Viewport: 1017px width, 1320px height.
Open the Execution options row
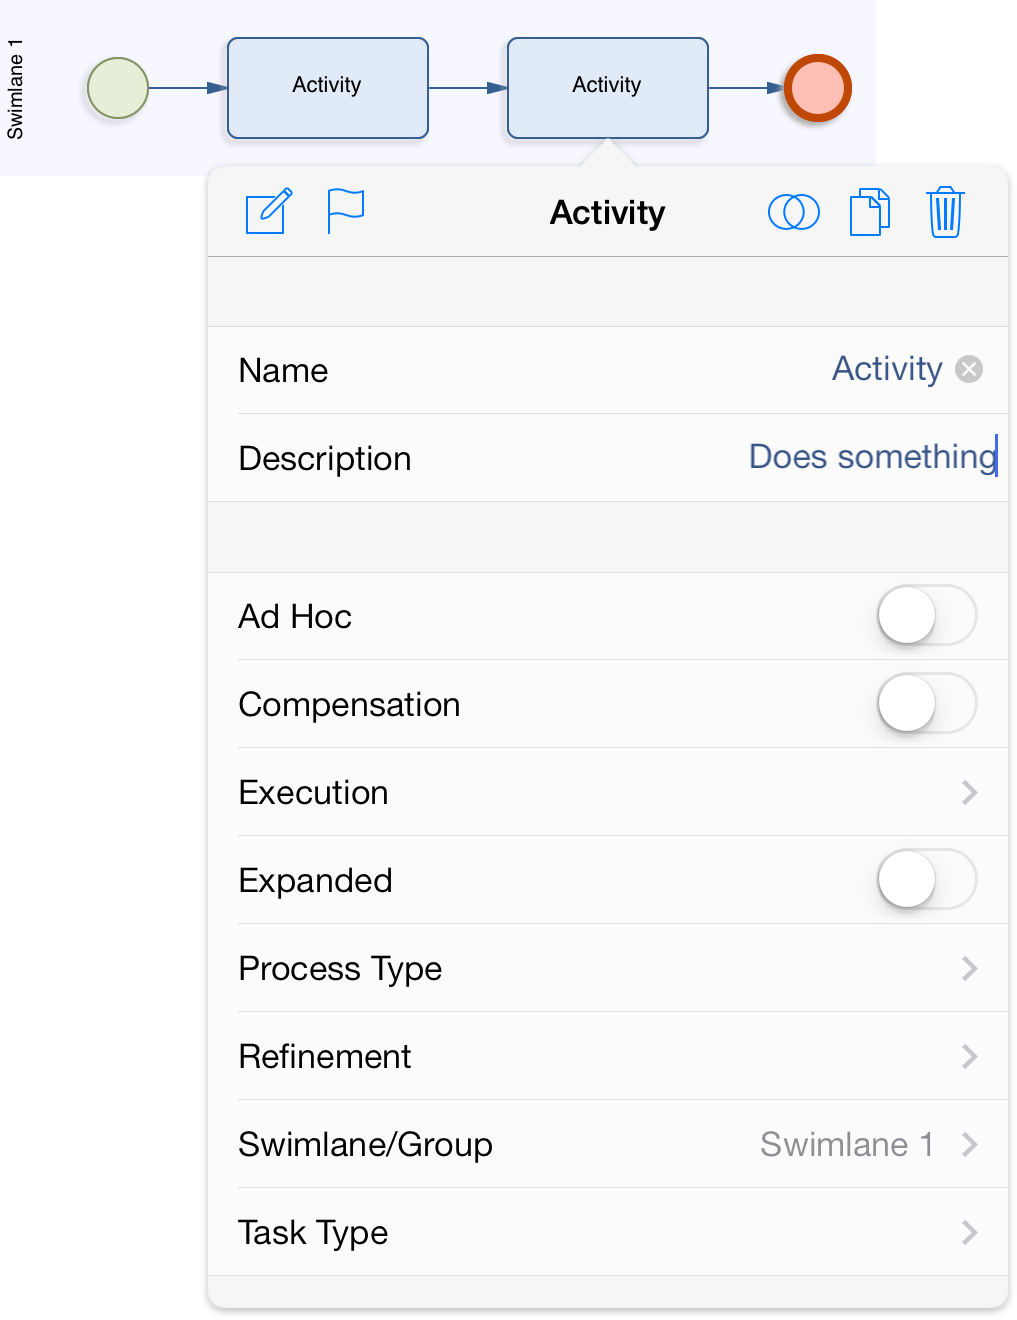[x=608, y=792]
